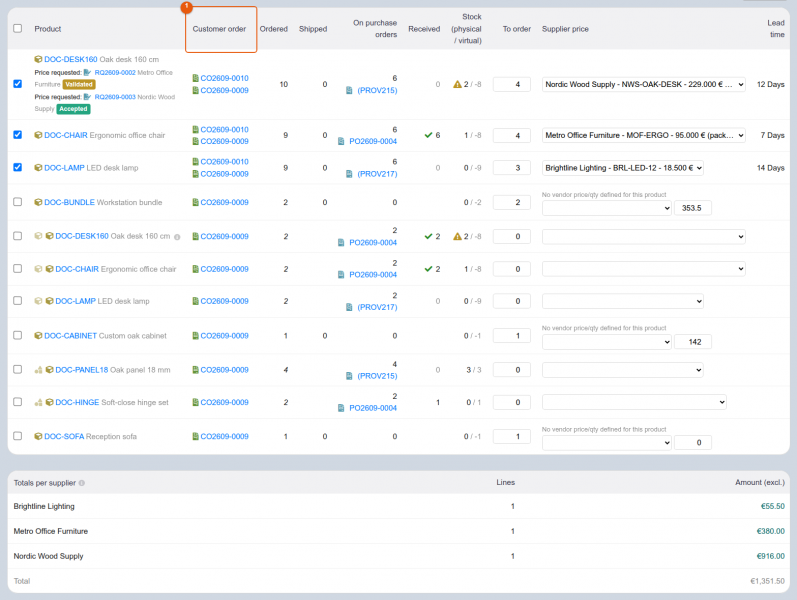This screenshot has width=797, height=600.
Task: Click the warning triangle in first DOC-DESK160 stock cell
Action: pos(457,84)
